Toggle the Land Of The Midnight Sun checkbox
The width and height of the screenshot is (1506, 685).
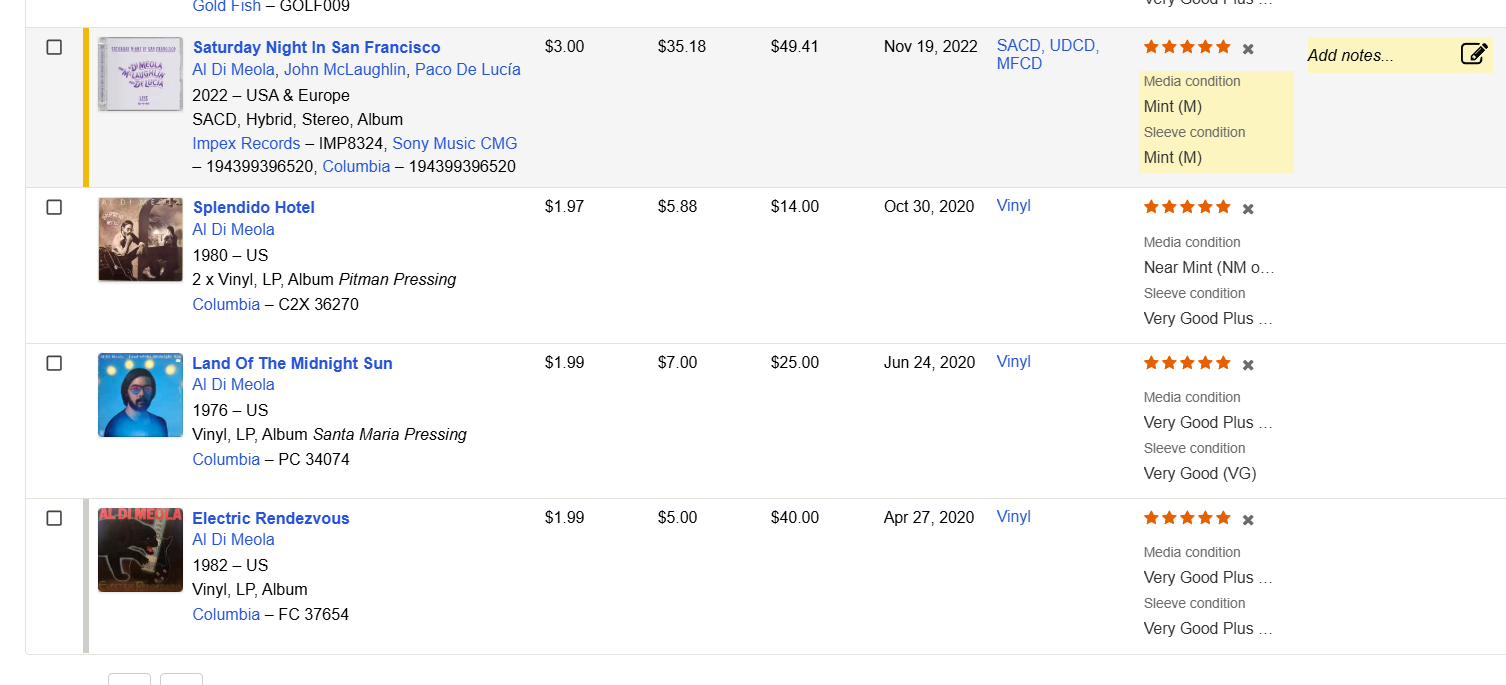point(54,363)
